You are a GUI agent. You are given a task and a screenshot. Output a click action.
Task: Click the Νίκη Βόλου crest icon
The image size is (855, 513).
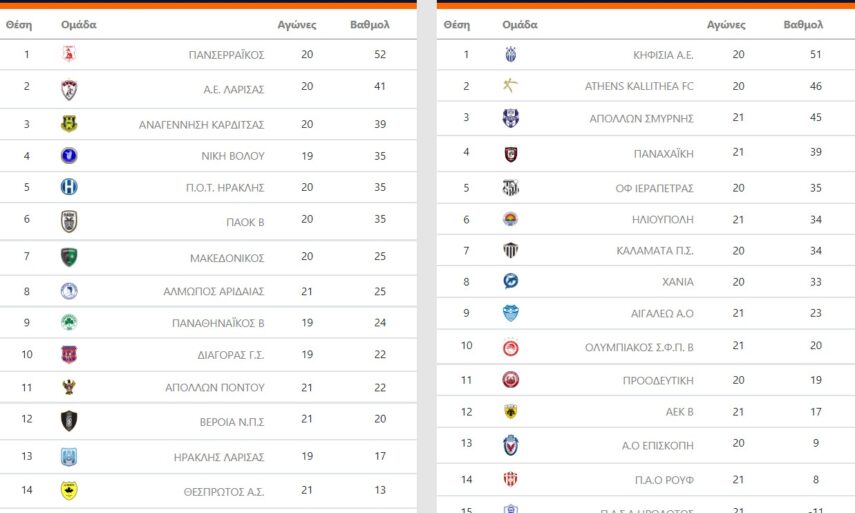69,155
